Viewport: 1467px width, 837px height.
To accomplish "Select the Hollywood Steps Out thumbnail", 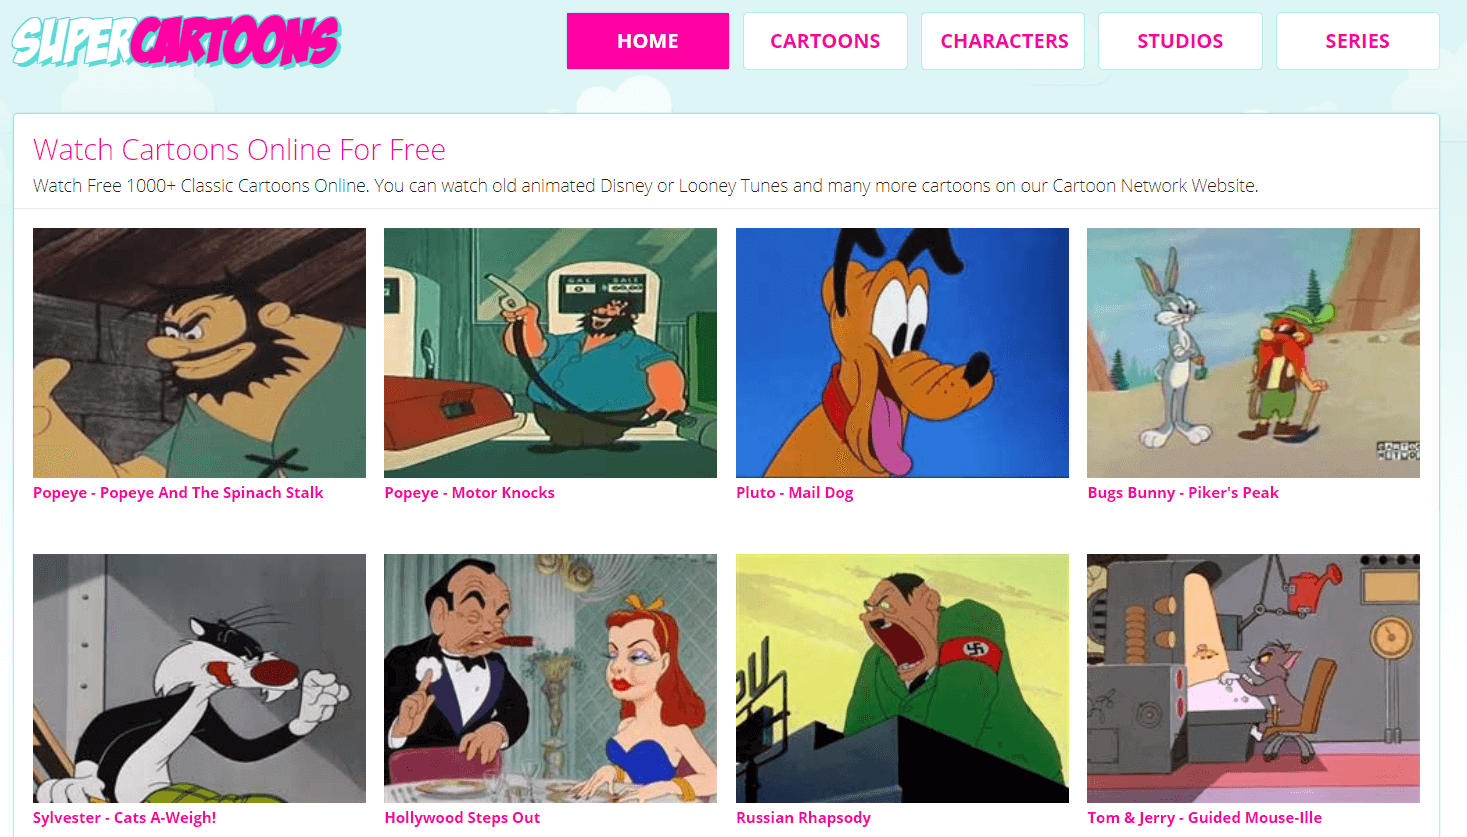I will pos(550,678).
